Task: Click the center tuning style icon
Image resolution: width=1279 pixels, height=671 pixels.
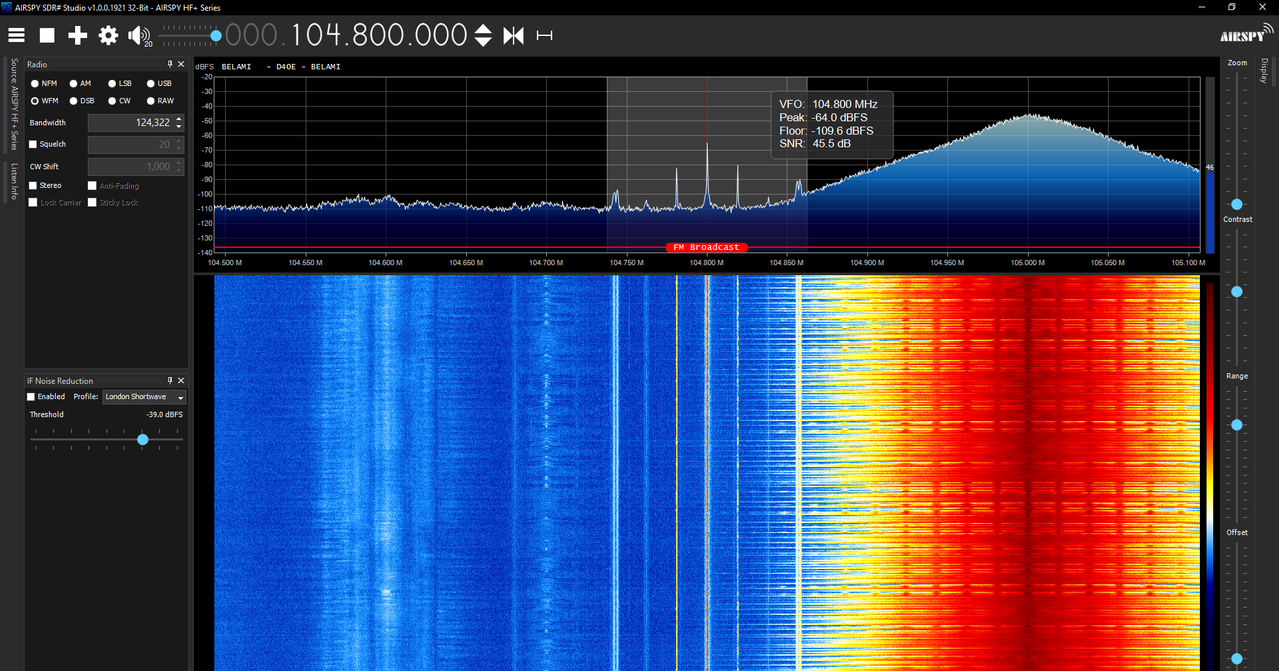Action: pyautogui.click(x=513, y=35)
